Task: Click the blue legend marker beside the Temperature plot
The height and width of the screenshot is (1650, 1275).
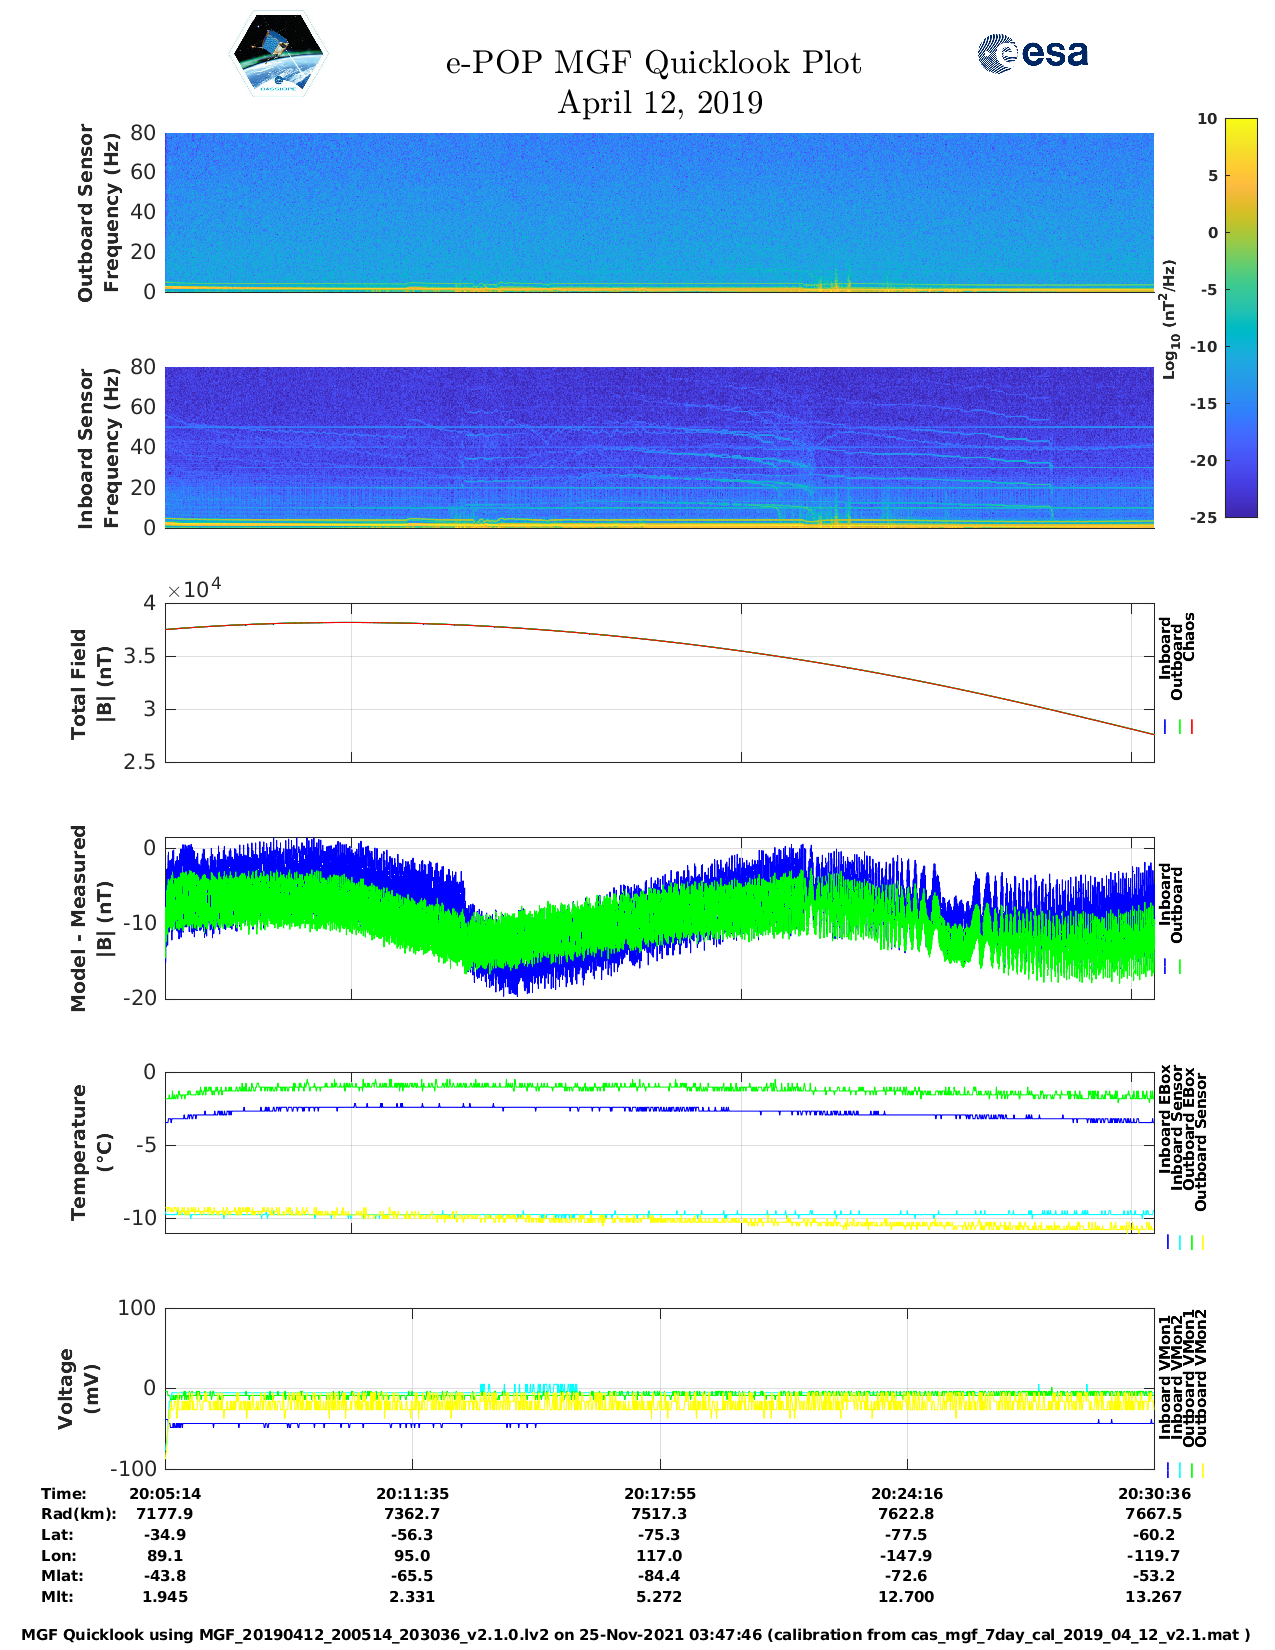Action: [x=1167, y=1242]
